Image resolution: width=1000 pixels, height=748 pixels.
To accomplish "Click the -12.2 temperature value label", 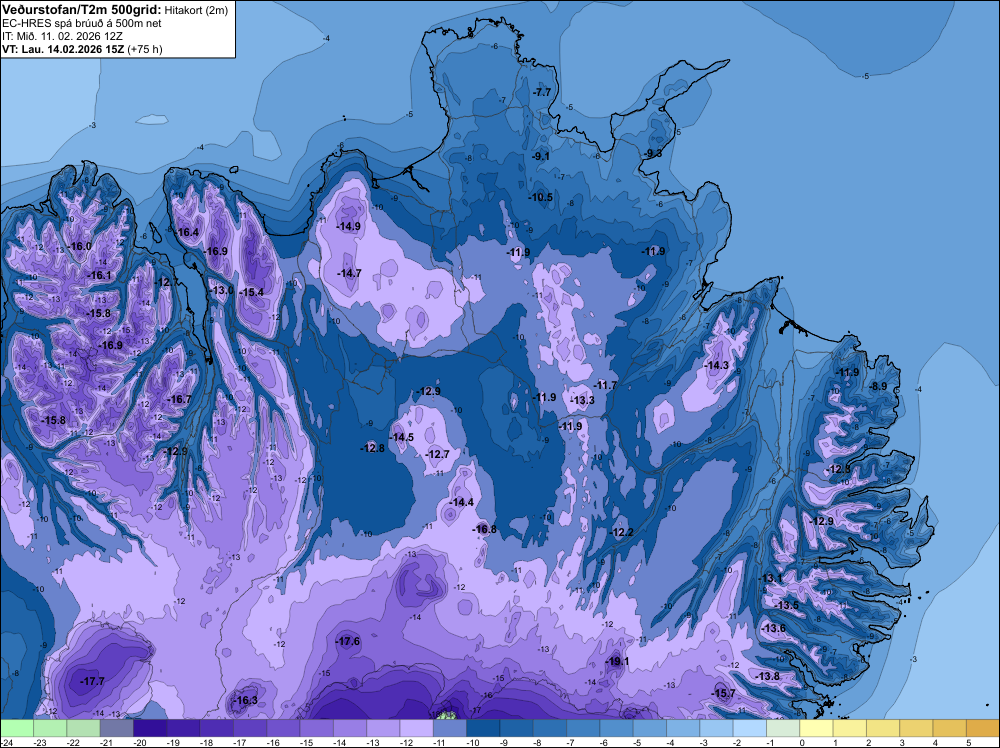I will point(621,532).
